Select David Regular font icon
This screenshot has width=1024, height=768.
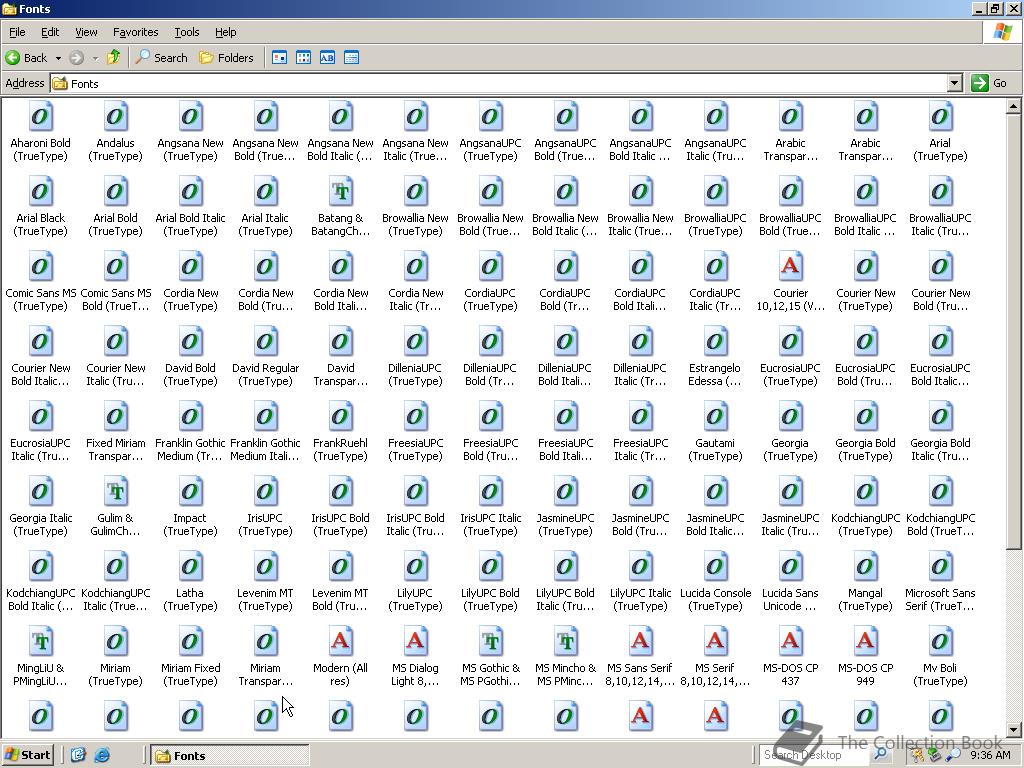[x=265, y=342]
